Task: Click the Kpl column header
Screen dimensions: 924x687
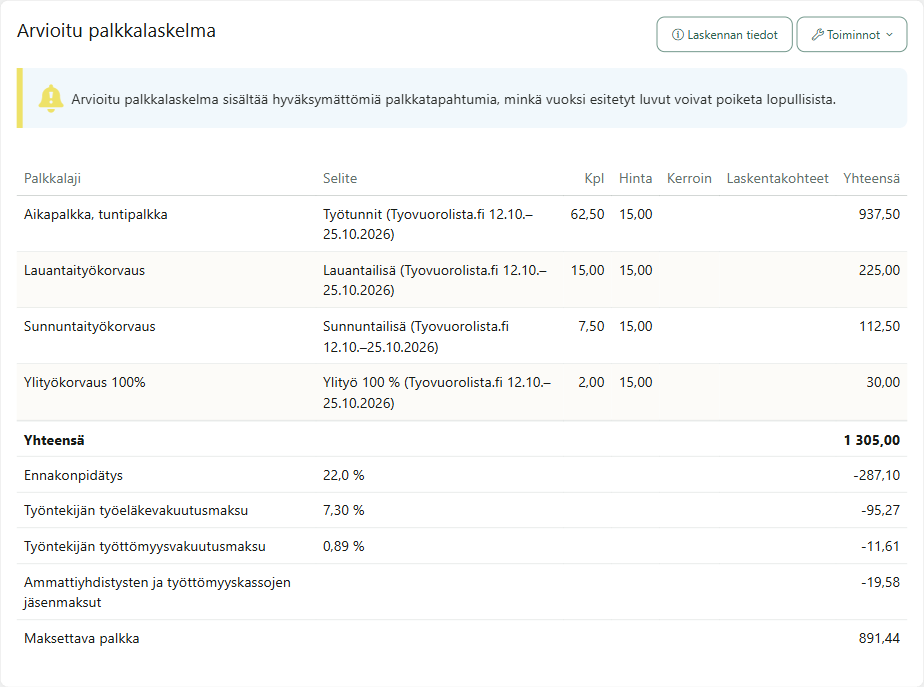Action: 594,179
